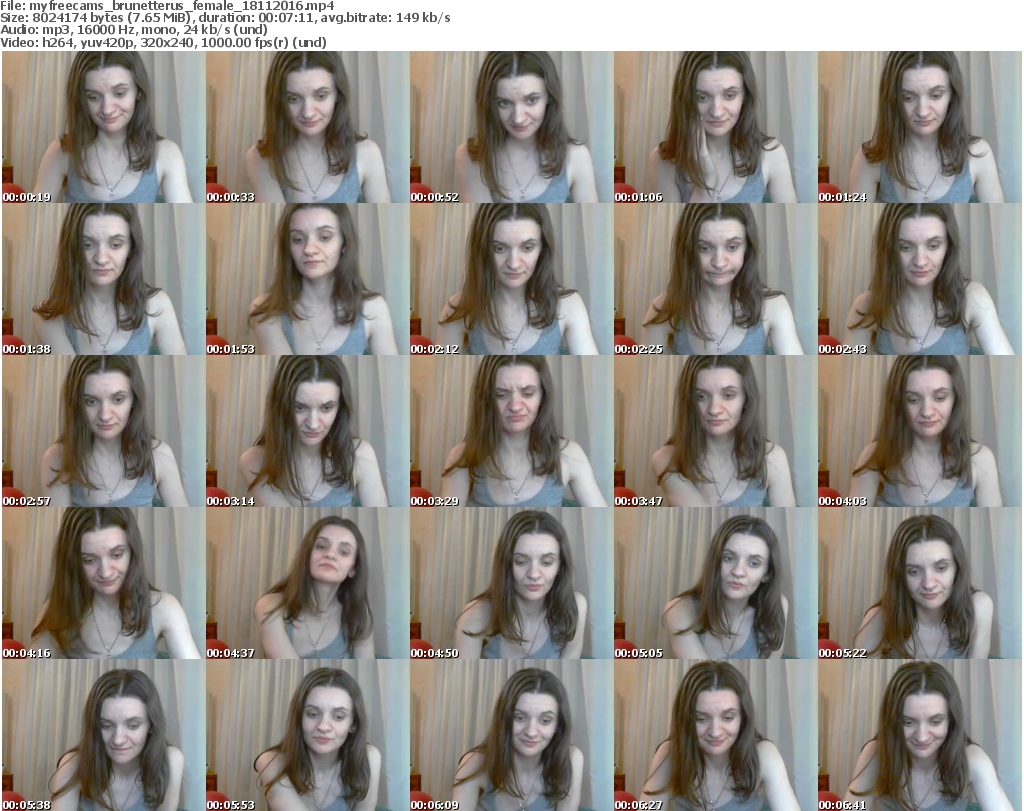Click the Audio mp3 info line
Viewport: 1024px width, 811px height.
[x=134, y=30]
